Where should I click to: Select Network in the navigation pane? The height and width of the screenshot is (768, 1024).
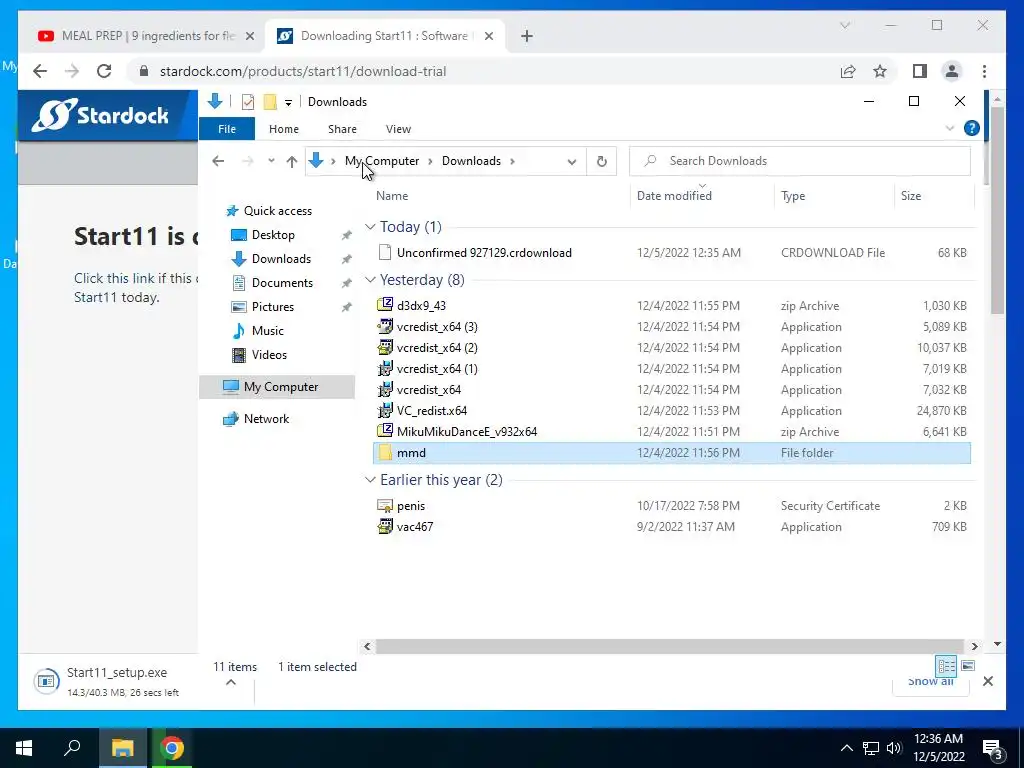point(266,419)
